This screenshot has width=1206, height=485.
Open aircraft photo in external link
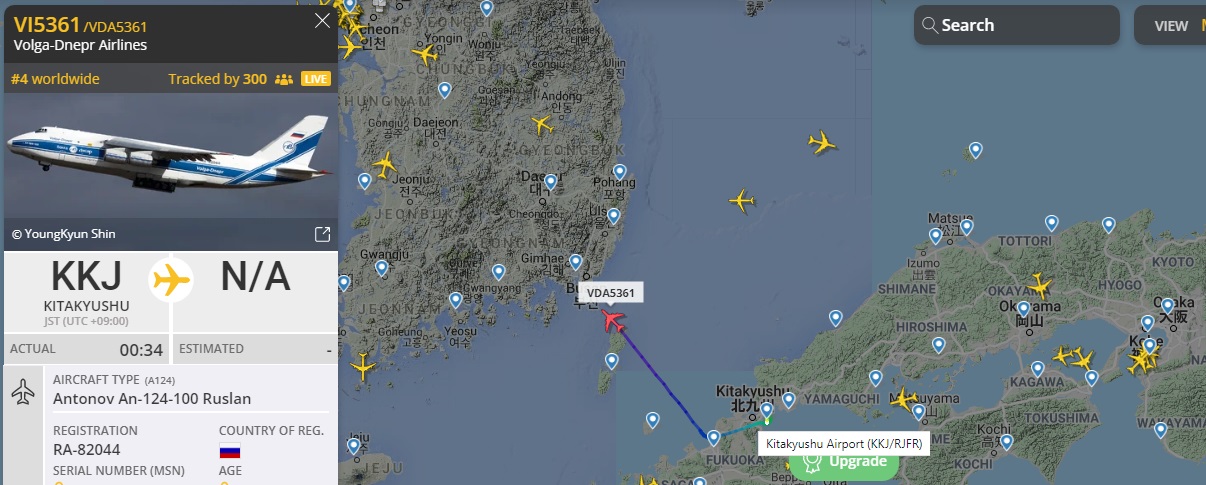(322, 234)
